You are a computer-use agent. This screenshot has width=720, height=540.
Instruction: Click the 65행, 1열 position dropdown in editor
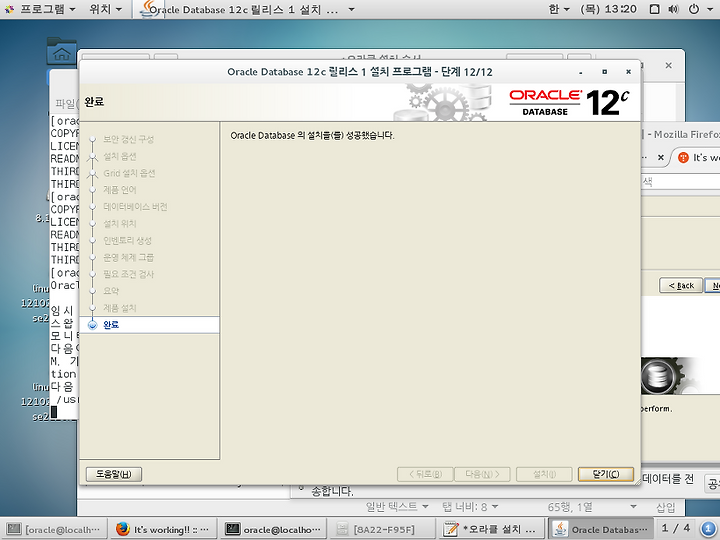coord(591,506)
